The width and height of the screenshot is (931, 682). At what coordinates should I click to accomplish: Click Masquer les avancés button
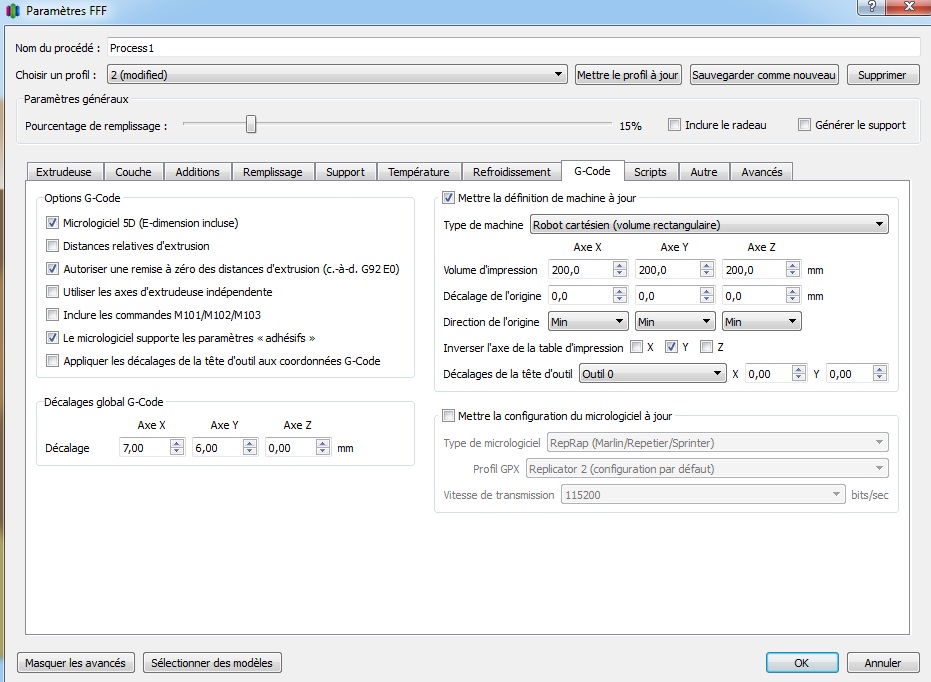(76, 663)
